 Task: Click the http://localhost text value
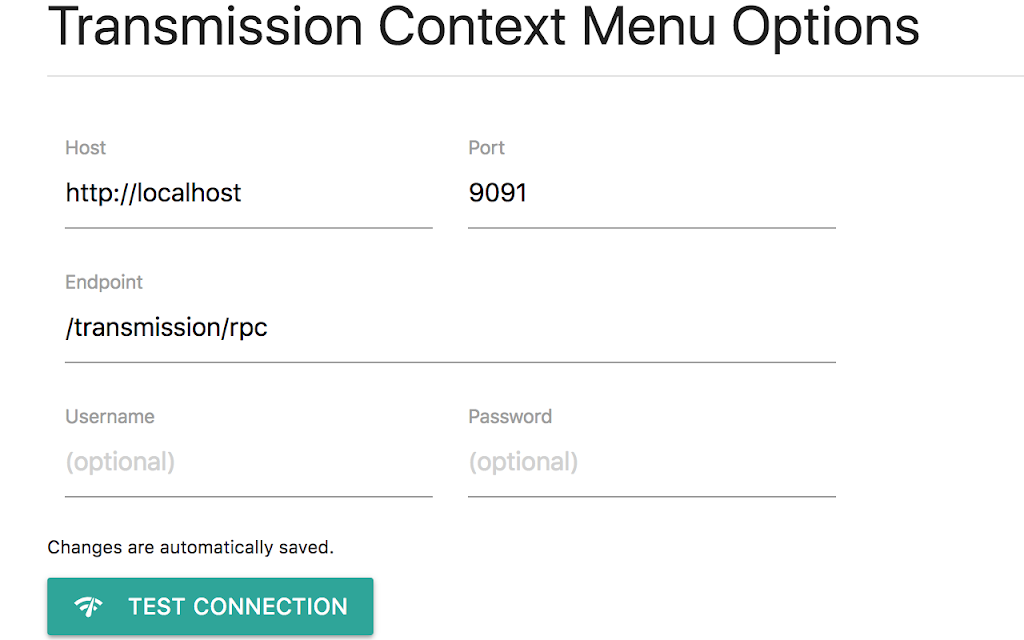point(153,193)
